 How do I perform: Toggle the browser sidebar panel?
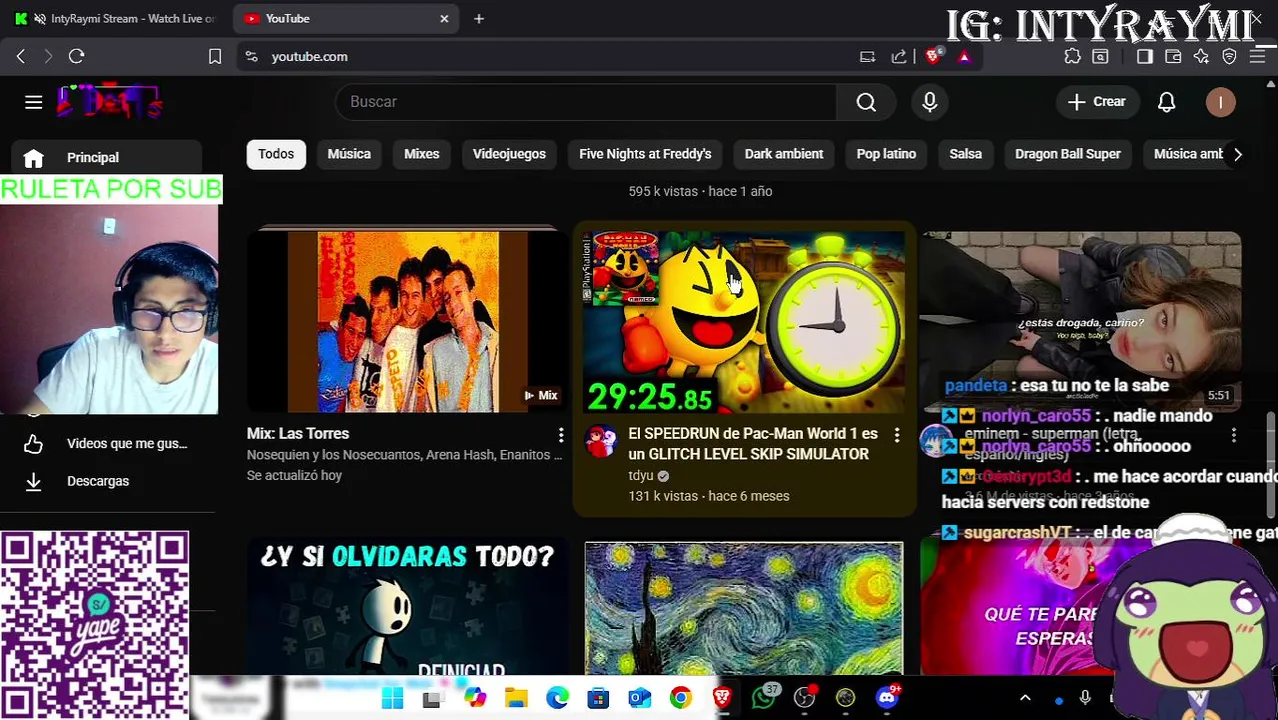1145,57
